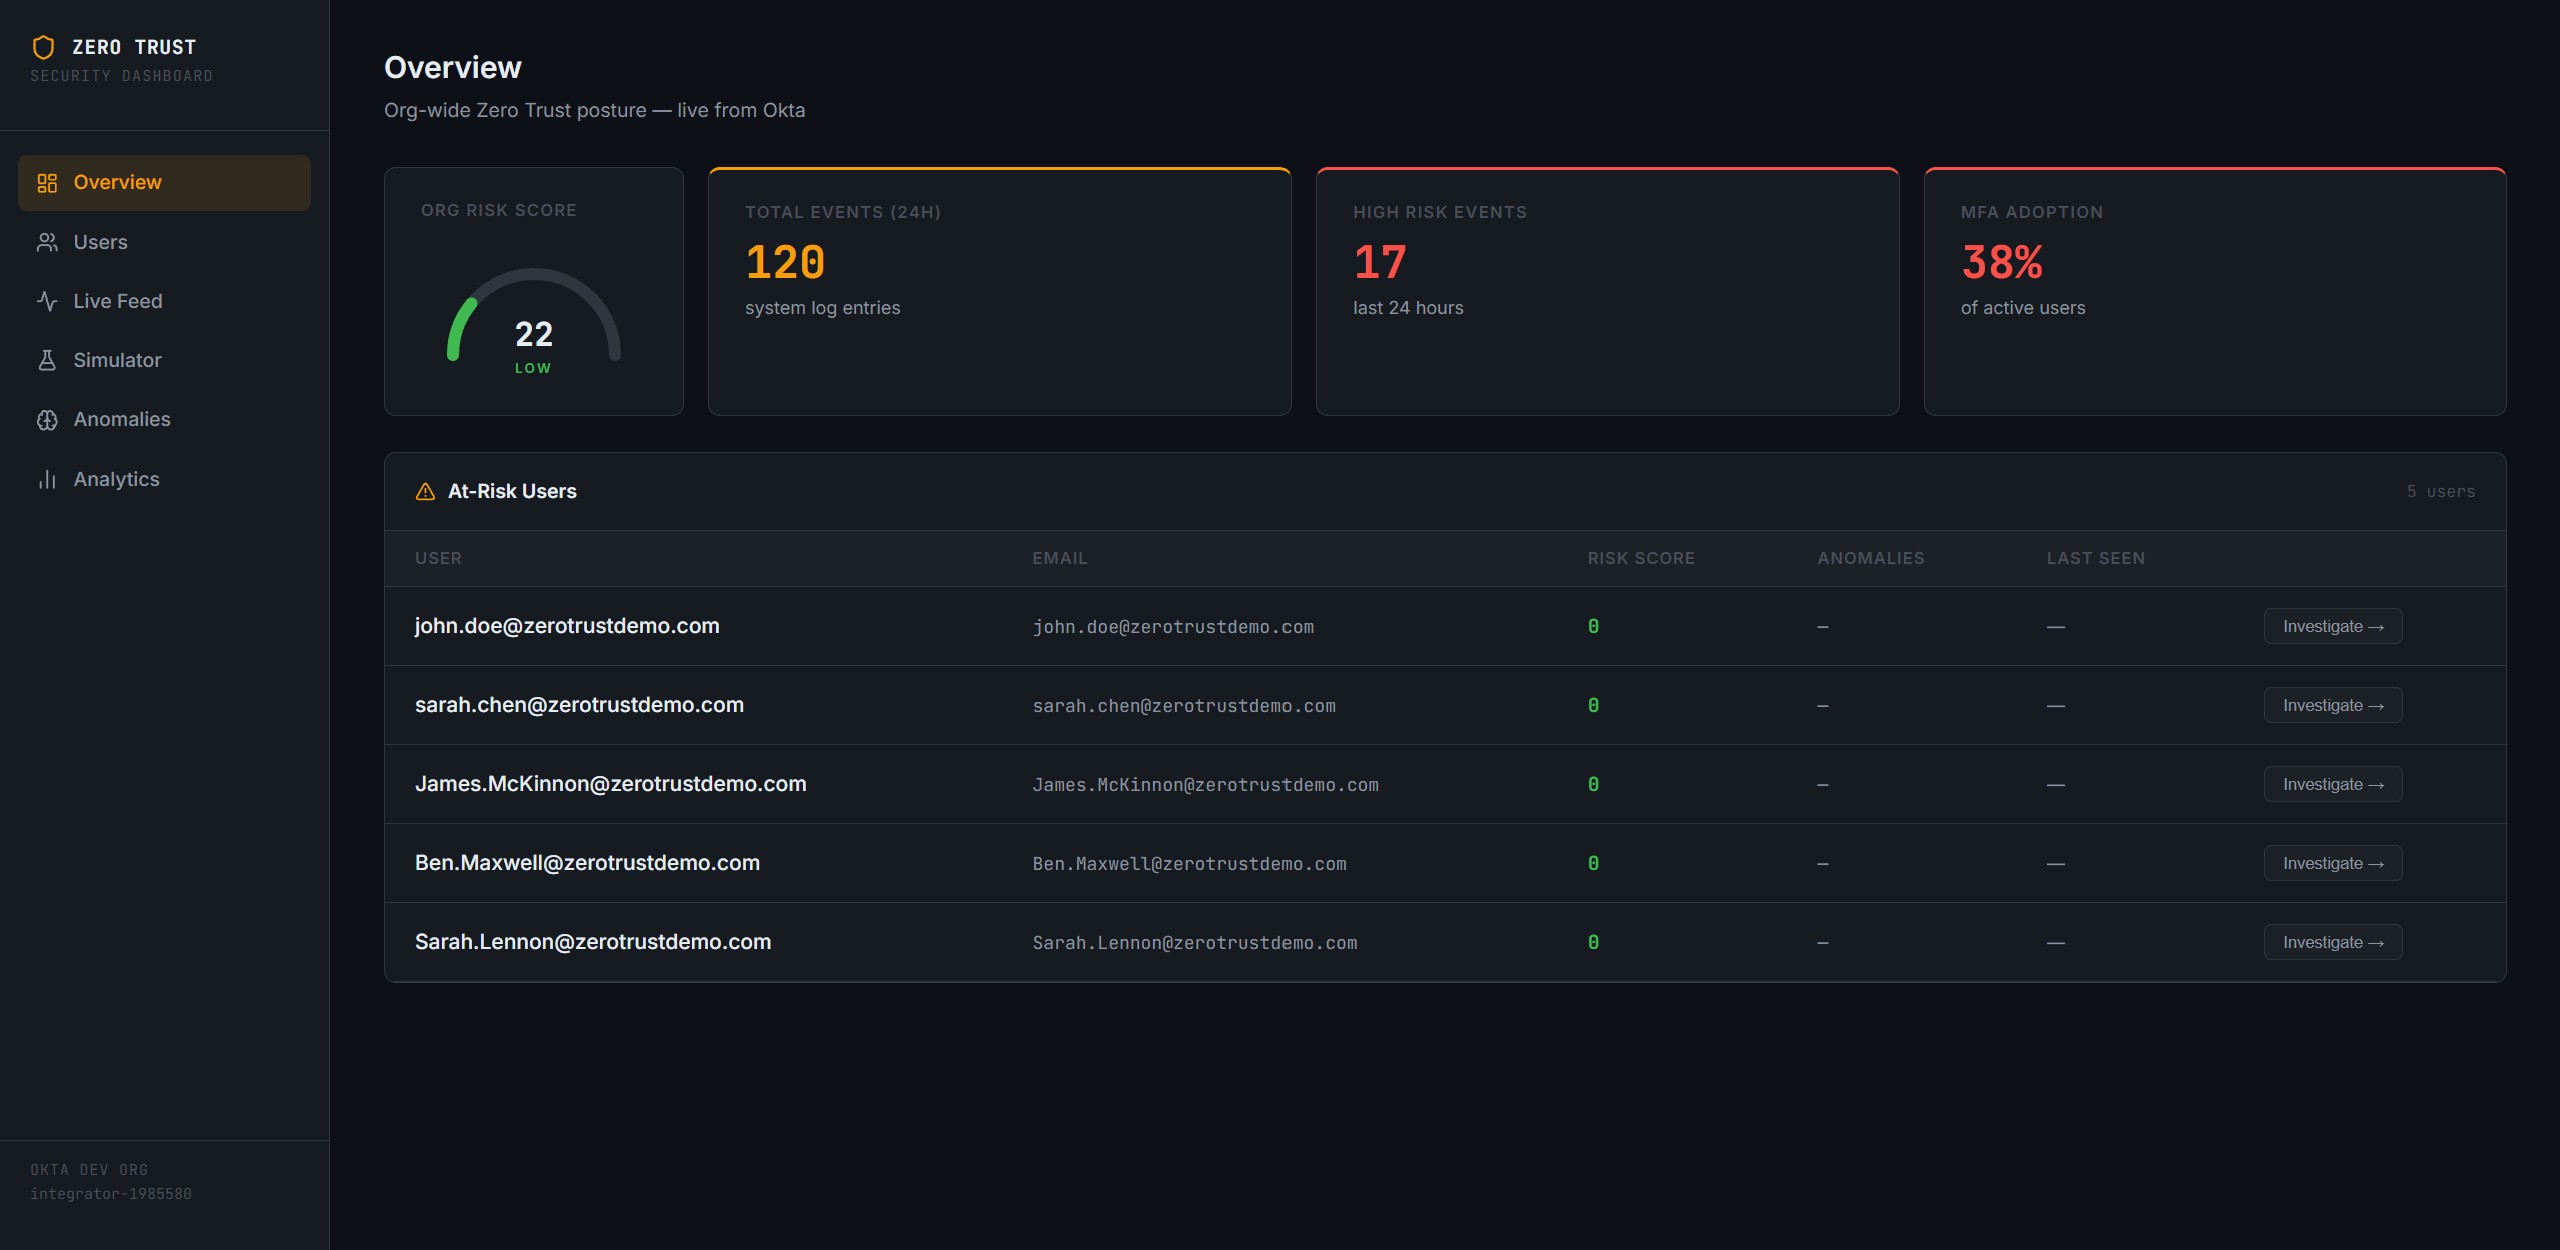Click user name john.doe@zerotrustdemo.com in User column
Screen dimensions: 2560x1250
567,626
